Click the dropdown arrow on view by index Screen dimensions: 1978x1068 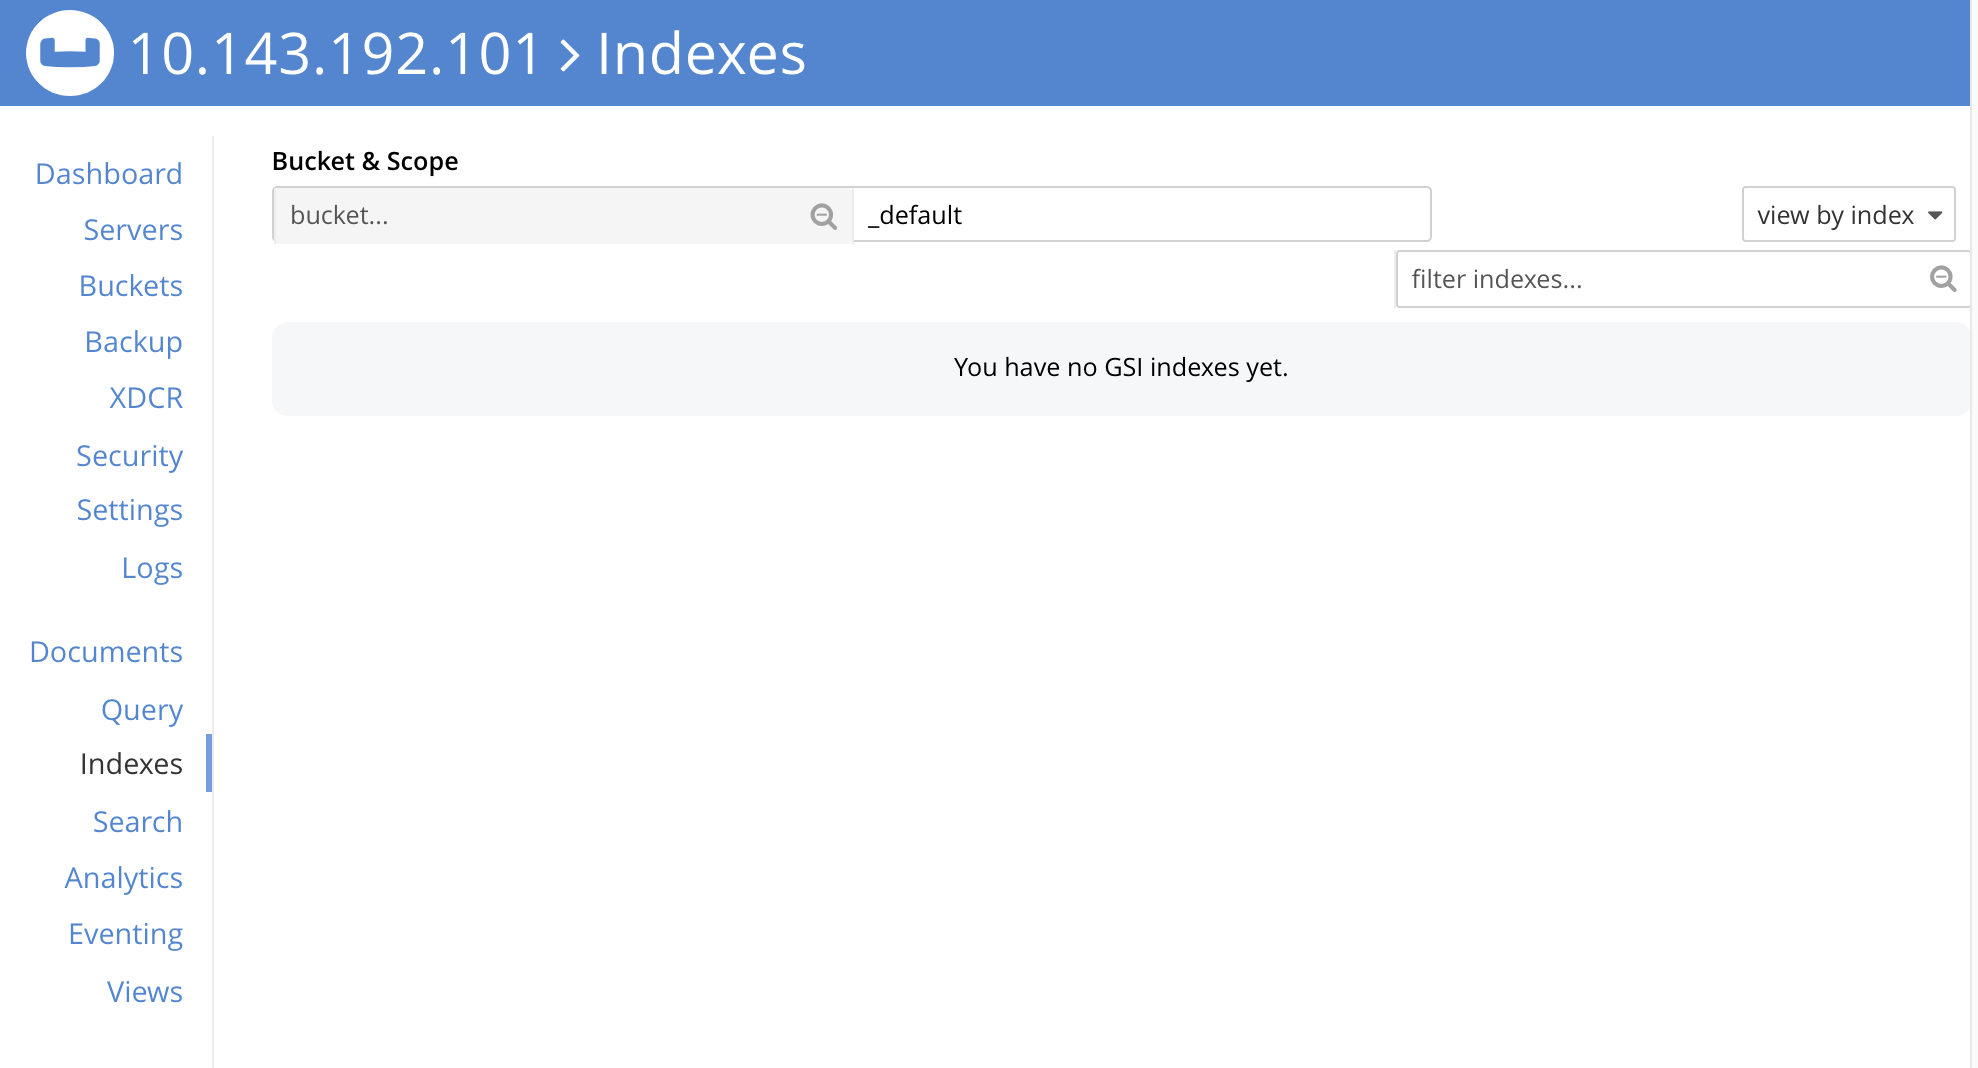click(1936, 215)
